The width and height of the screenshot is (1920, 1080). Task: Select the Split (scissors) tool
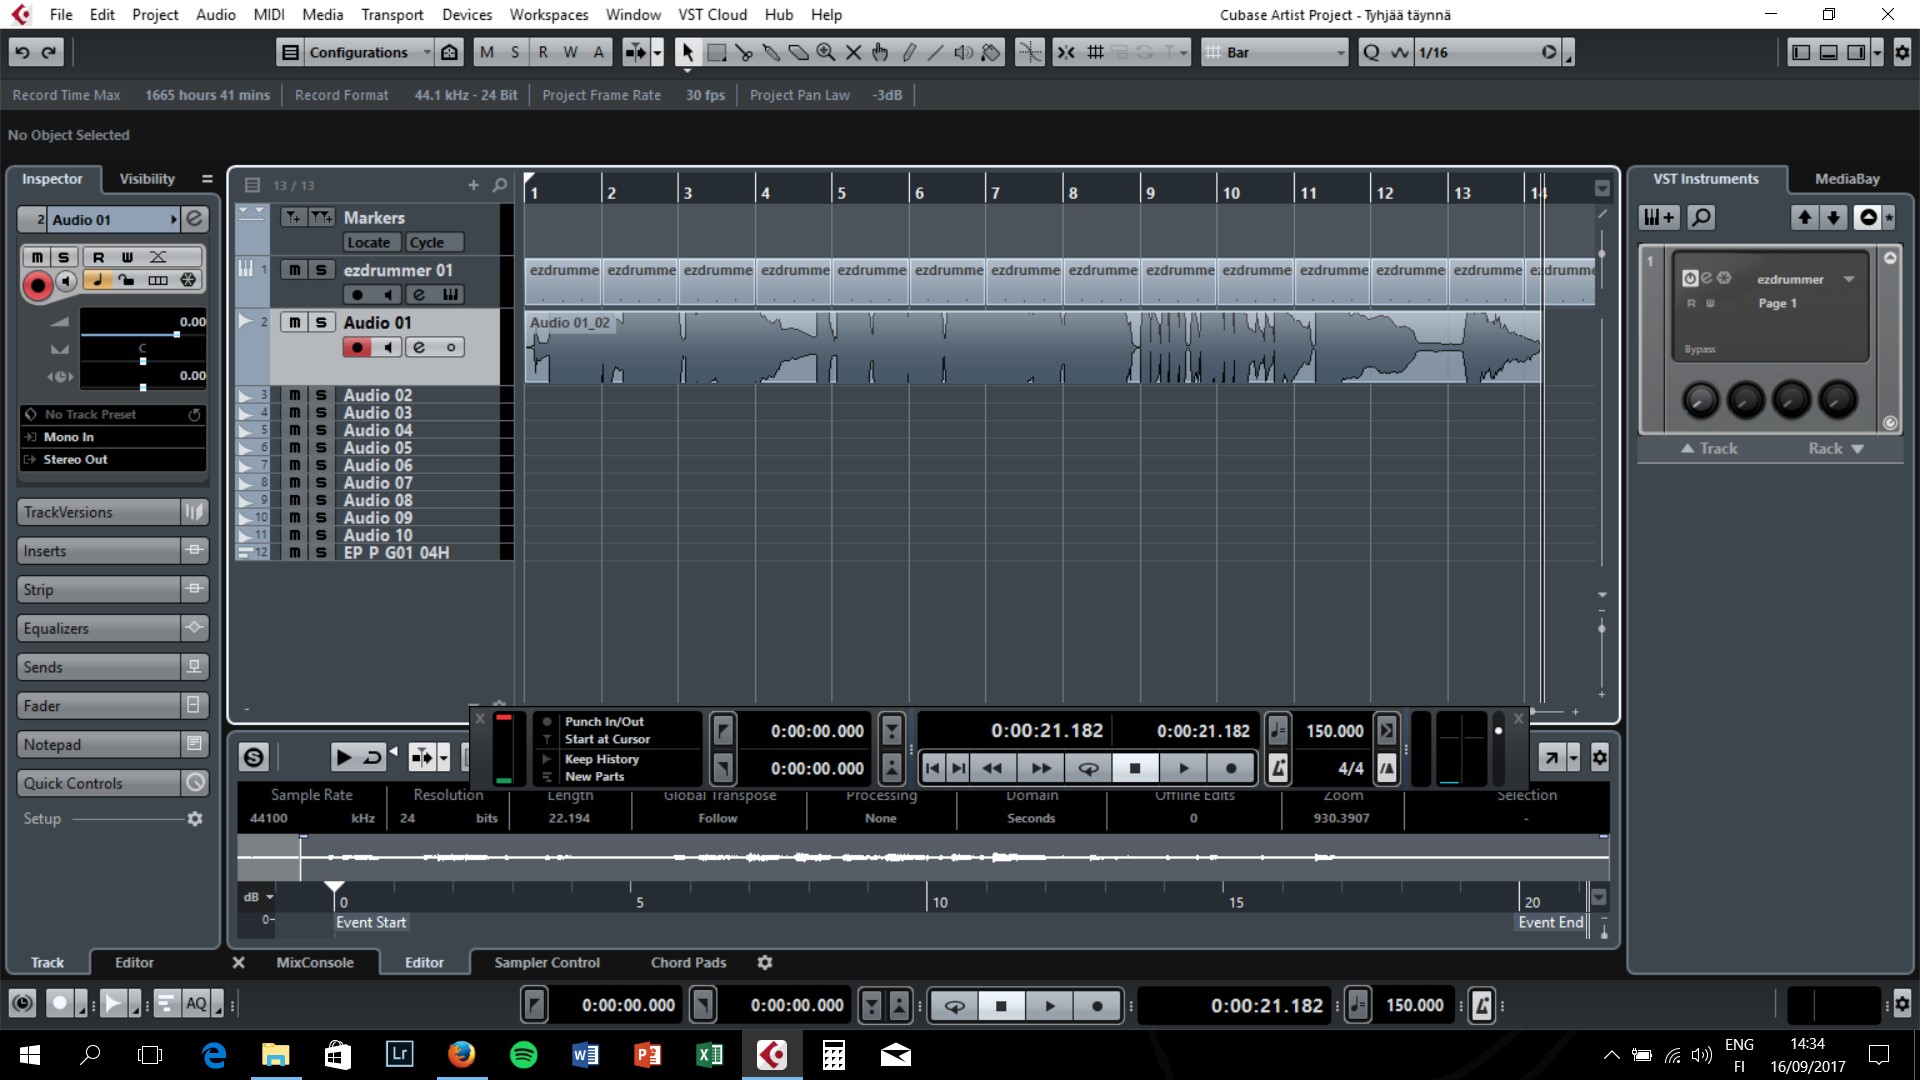(743, 52)
